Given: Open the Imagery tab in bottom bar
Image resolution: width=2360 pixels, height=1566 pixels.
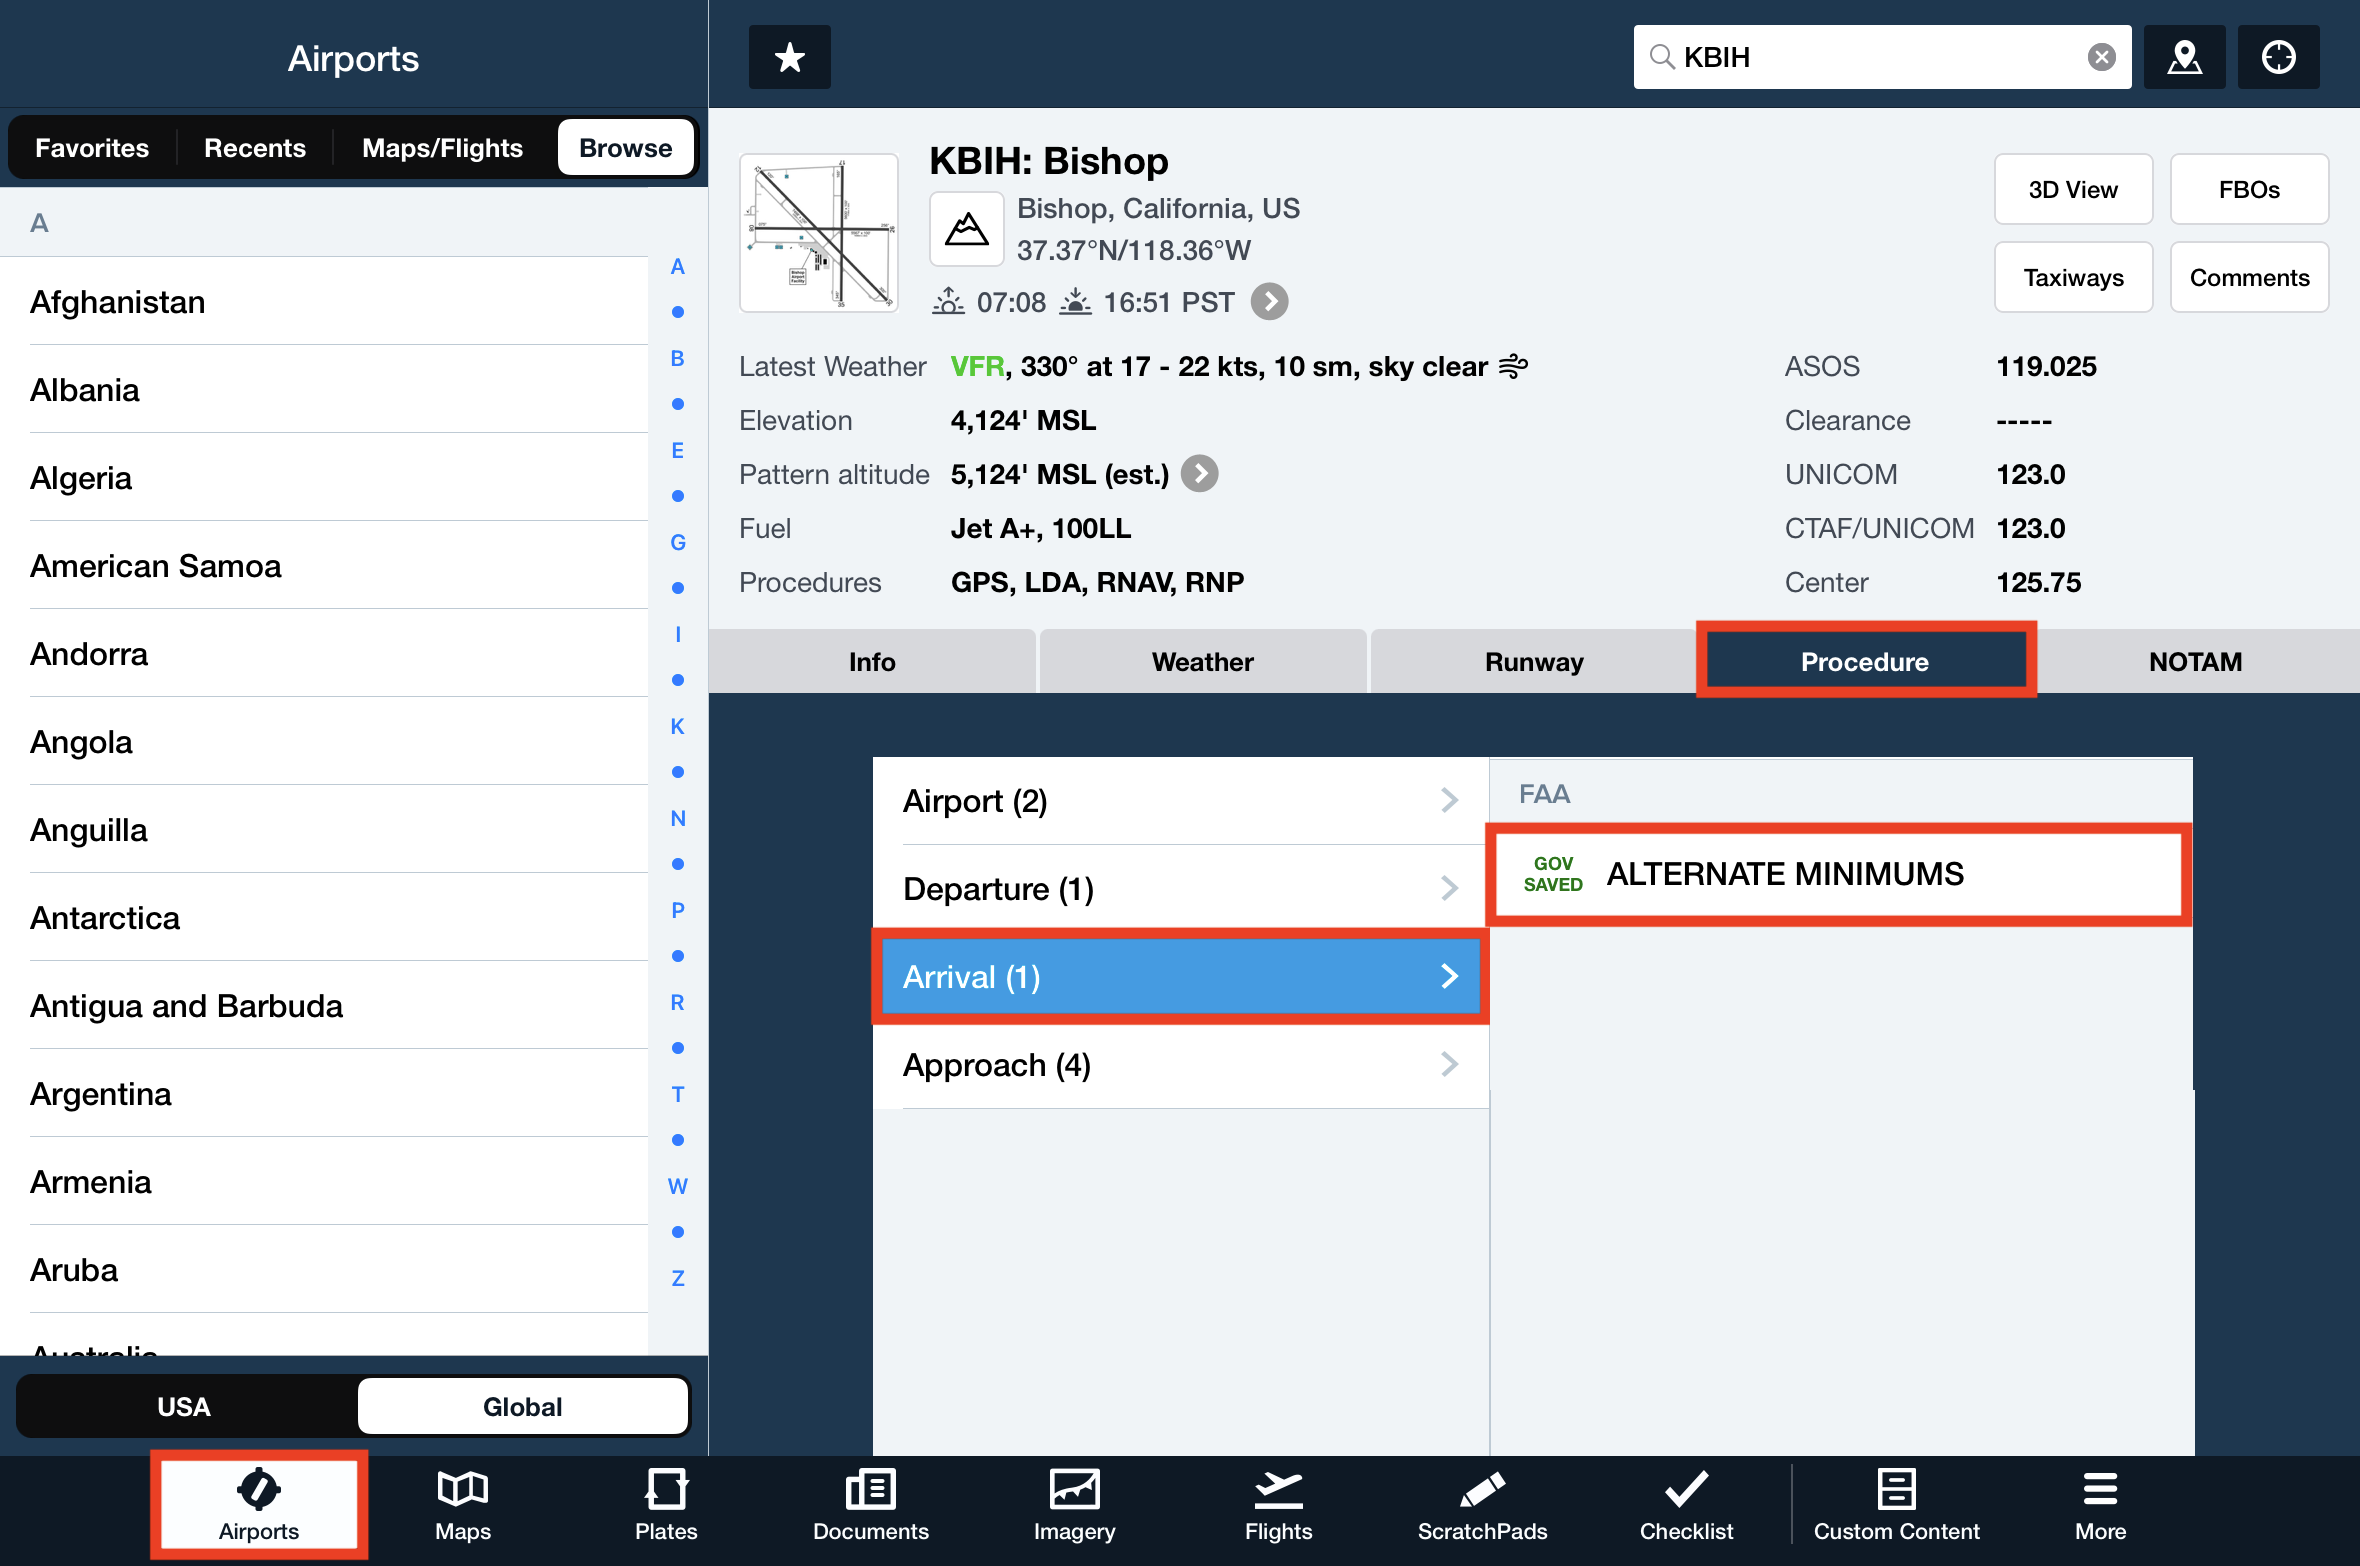Looking at the screenshot, I should (1075, 1505).
